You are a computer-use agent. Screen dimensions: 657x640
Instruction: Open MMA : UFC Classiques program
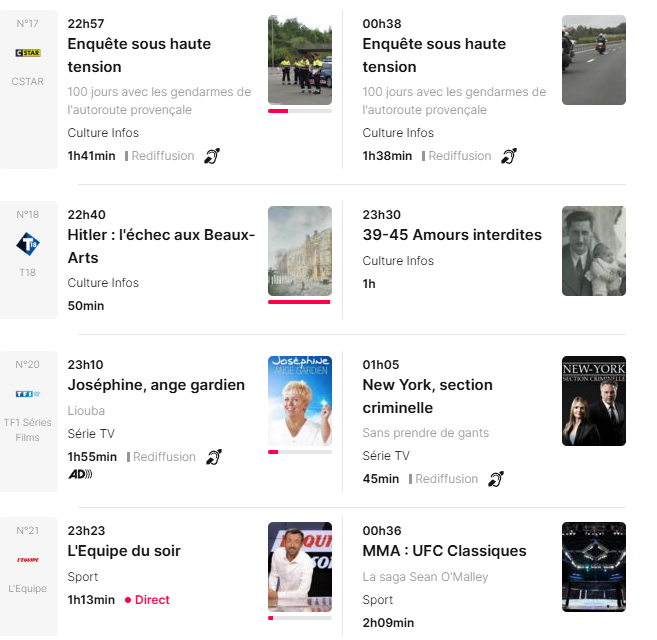[x=444, y=551]
